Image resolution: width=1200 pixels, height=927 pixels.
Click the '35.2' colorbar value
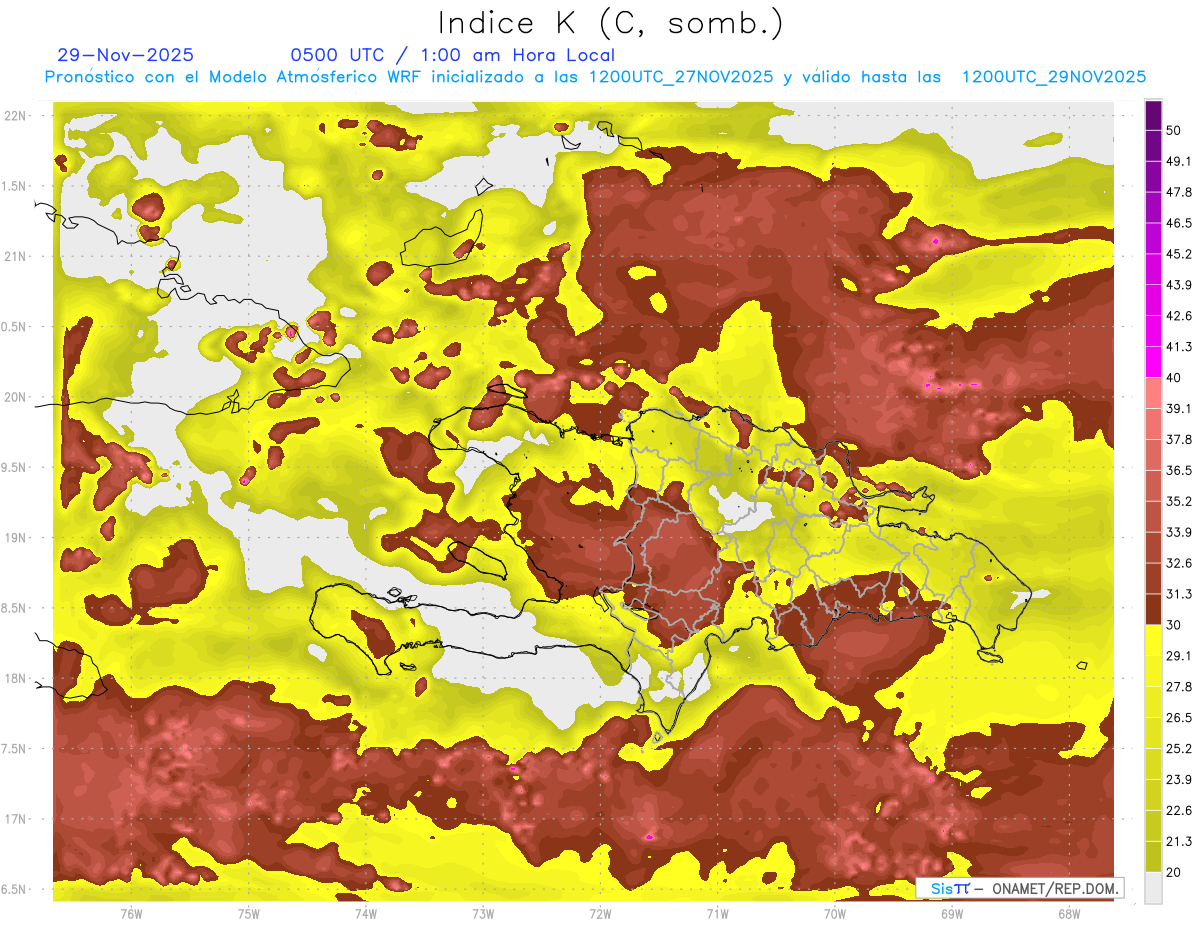1179,501
